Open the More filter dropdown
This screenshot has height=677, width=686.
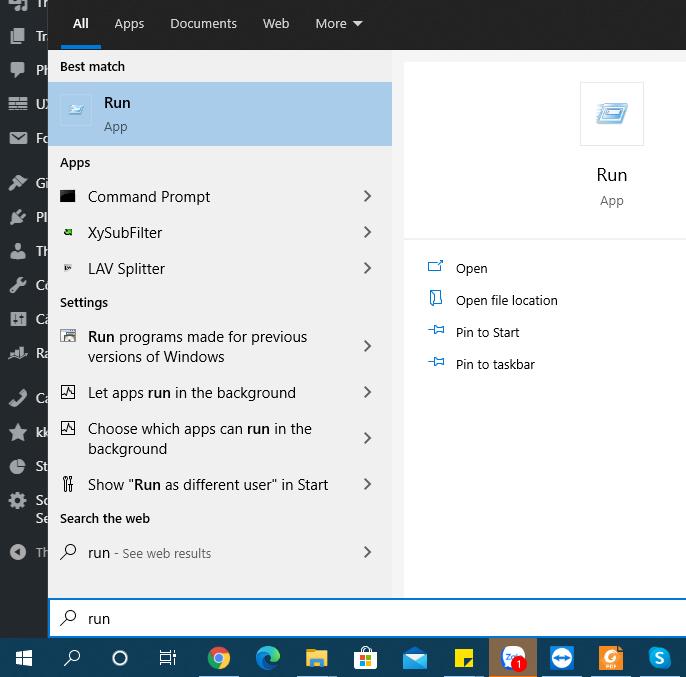338,24
